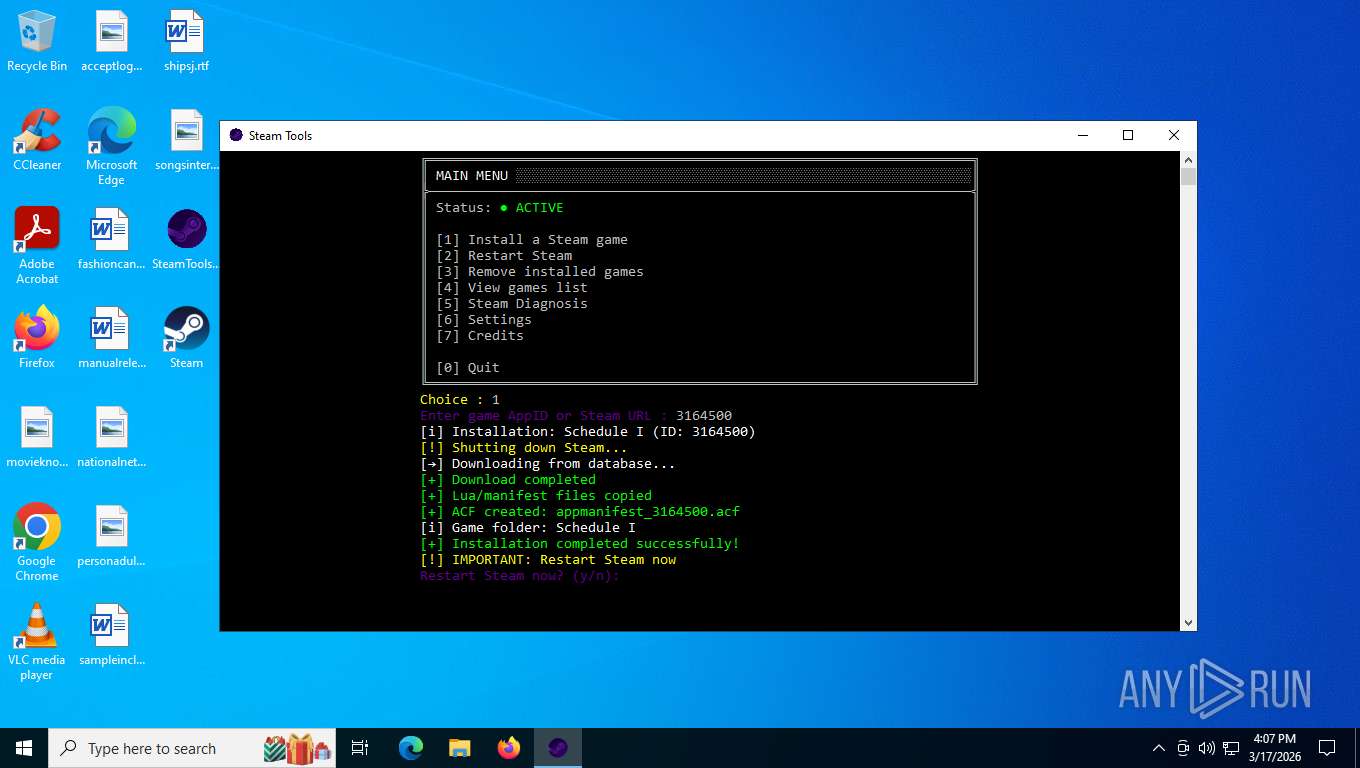Launch VLC media player from desktop
Viewport: 1360px width, 768px height.
(x=37, y=643)
